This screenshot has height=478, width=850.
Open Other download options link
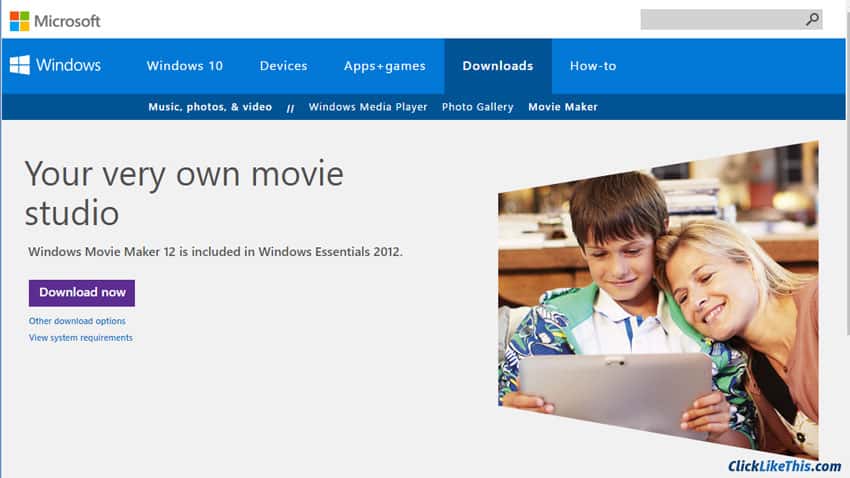tap(77, 321)
